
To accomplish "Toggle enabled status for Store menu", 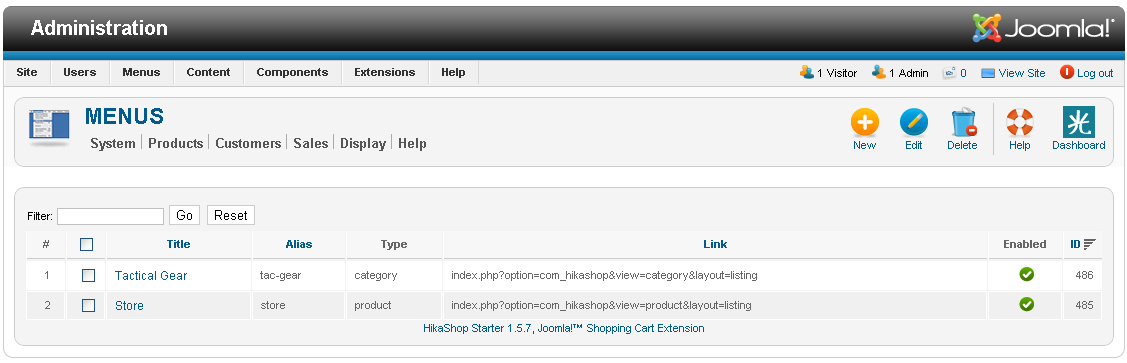I will [x=1026, y=305].
